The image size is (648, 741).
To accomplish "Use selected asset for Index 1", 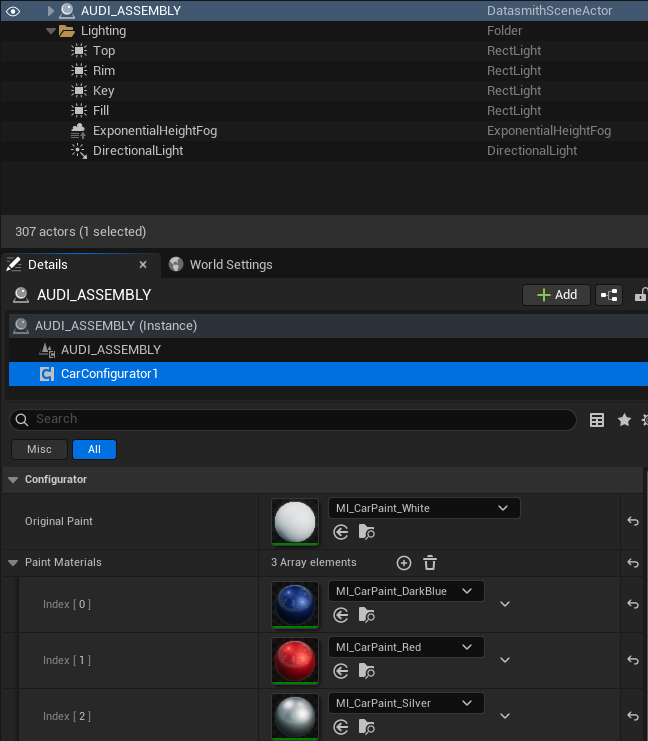I will point(341,671).
